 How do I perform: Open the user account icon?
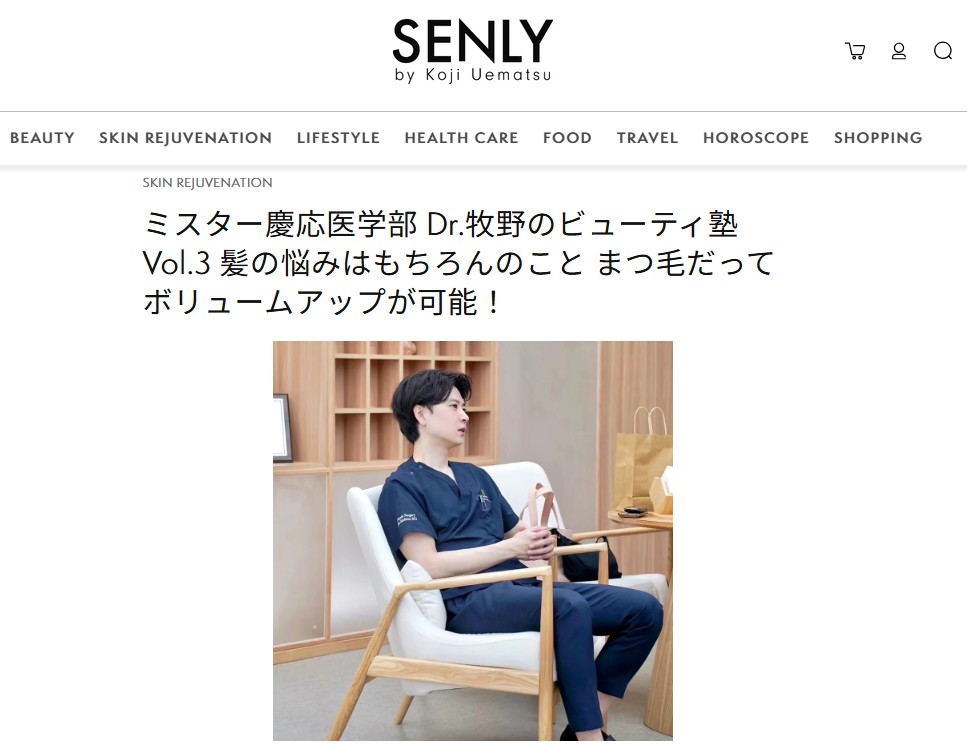coord(899,51)
